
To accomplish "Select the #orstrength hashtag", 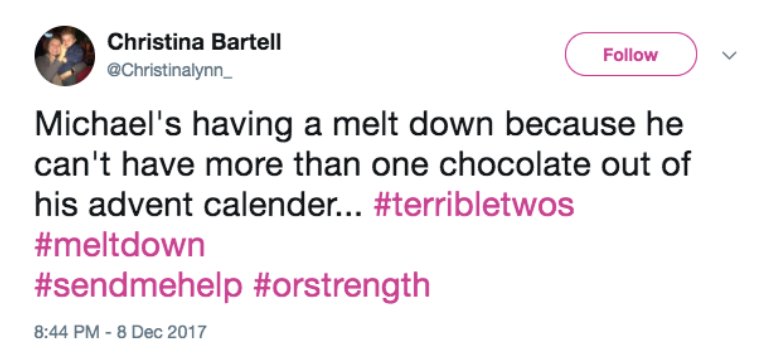I will click(341, 286).
